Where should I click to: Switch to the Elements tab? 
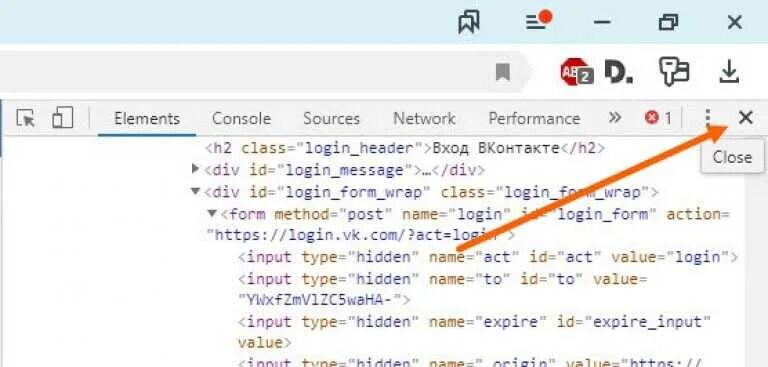coord(147,119)
